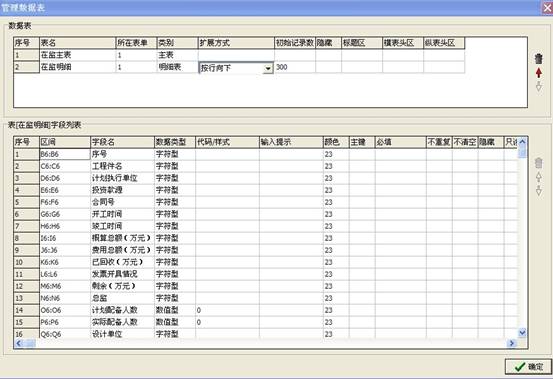Click the horizontal scrollbar thumb in field list

29,343
